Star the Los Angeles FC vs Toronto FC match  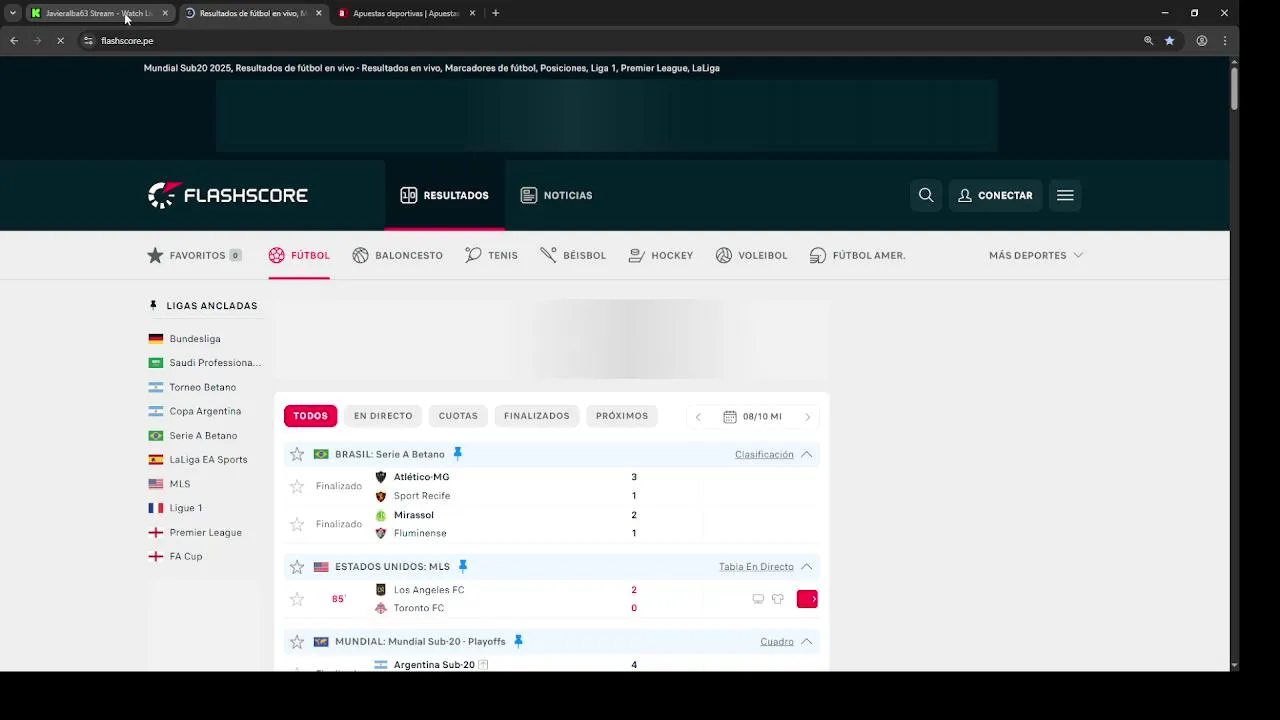(x=297, y=599)
